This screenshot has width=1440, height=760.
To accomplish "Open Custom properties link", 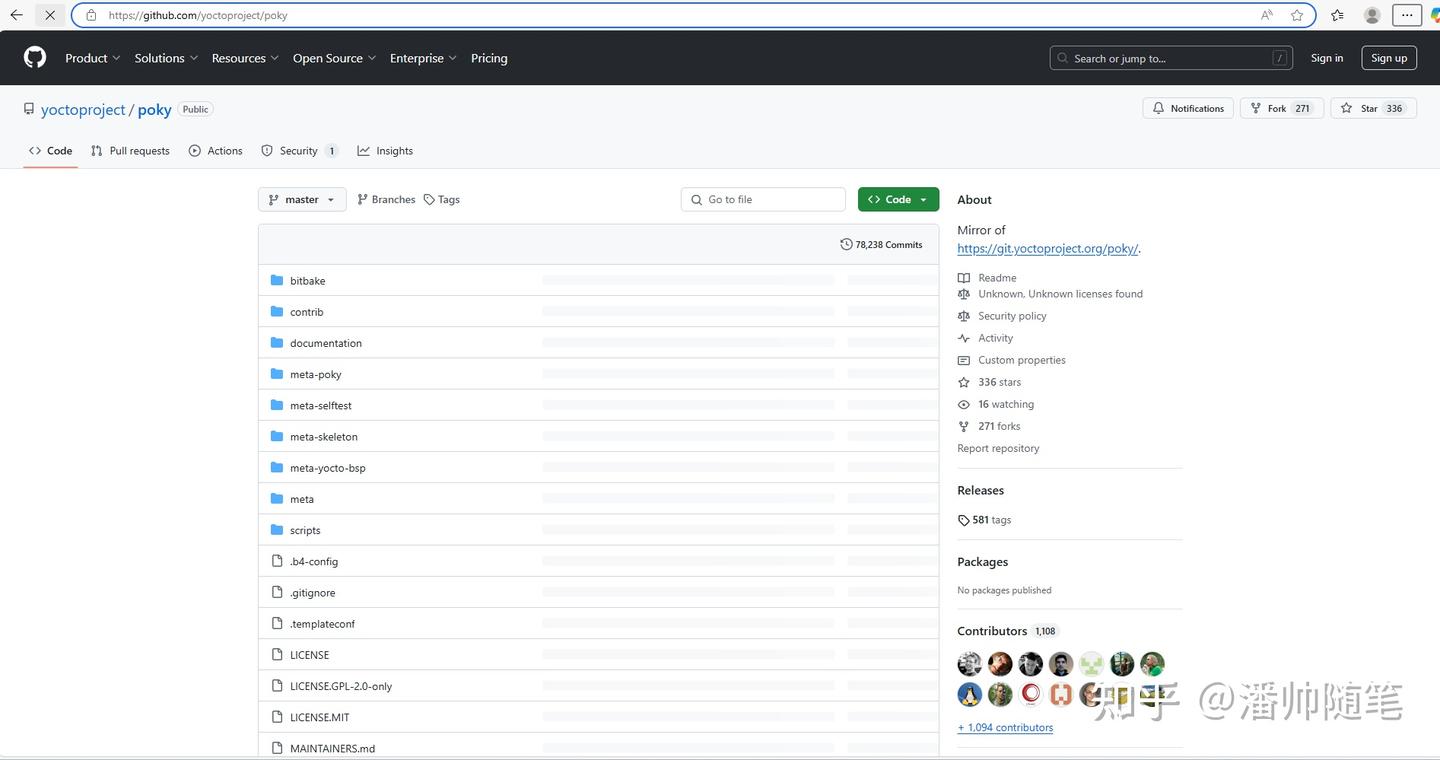I will tap(1022, 360).
